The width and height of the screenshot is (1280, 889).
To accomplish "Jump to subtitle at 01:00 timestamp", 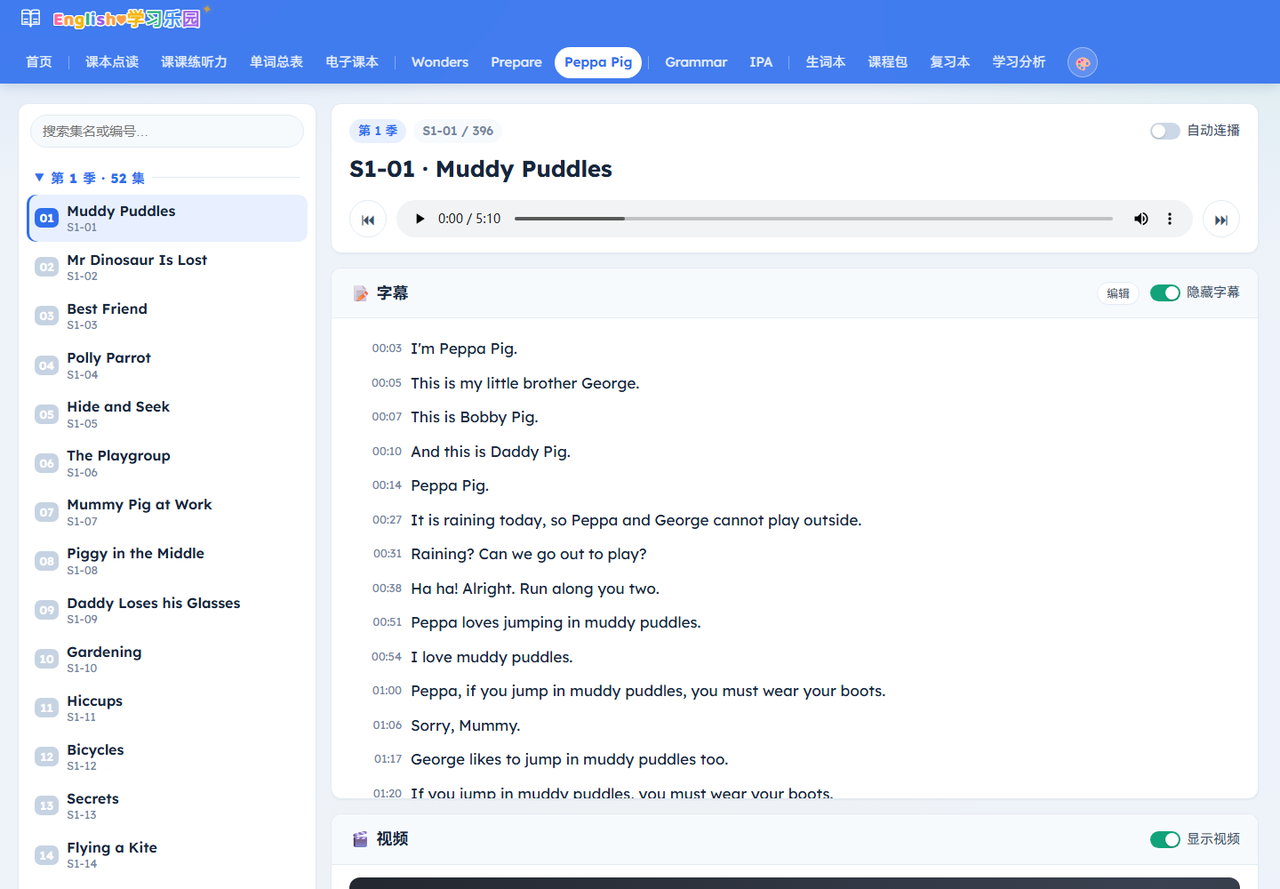I will (387, 691).
